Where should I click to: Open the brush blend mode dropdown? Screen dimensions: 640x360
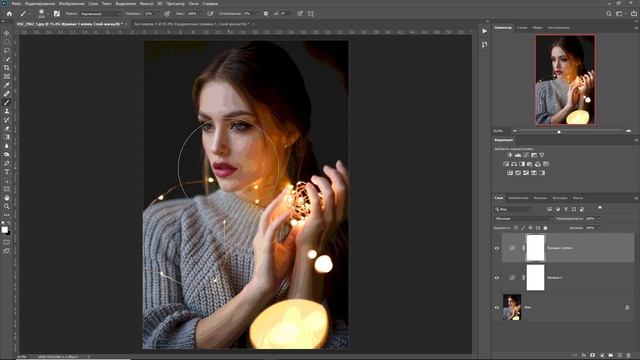100,13
